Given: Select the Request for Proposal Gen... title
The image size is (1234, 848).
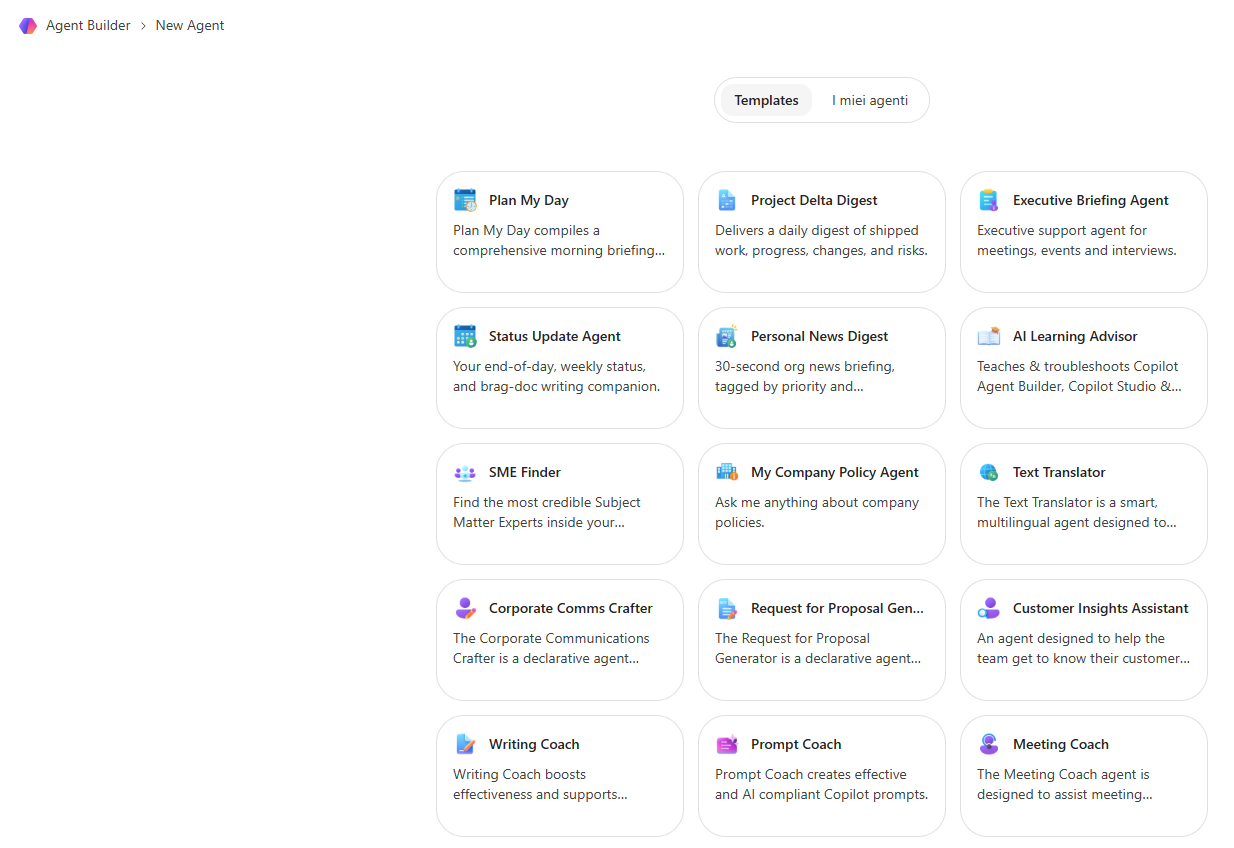Looking at the screenshot, I should click(838, 608).
